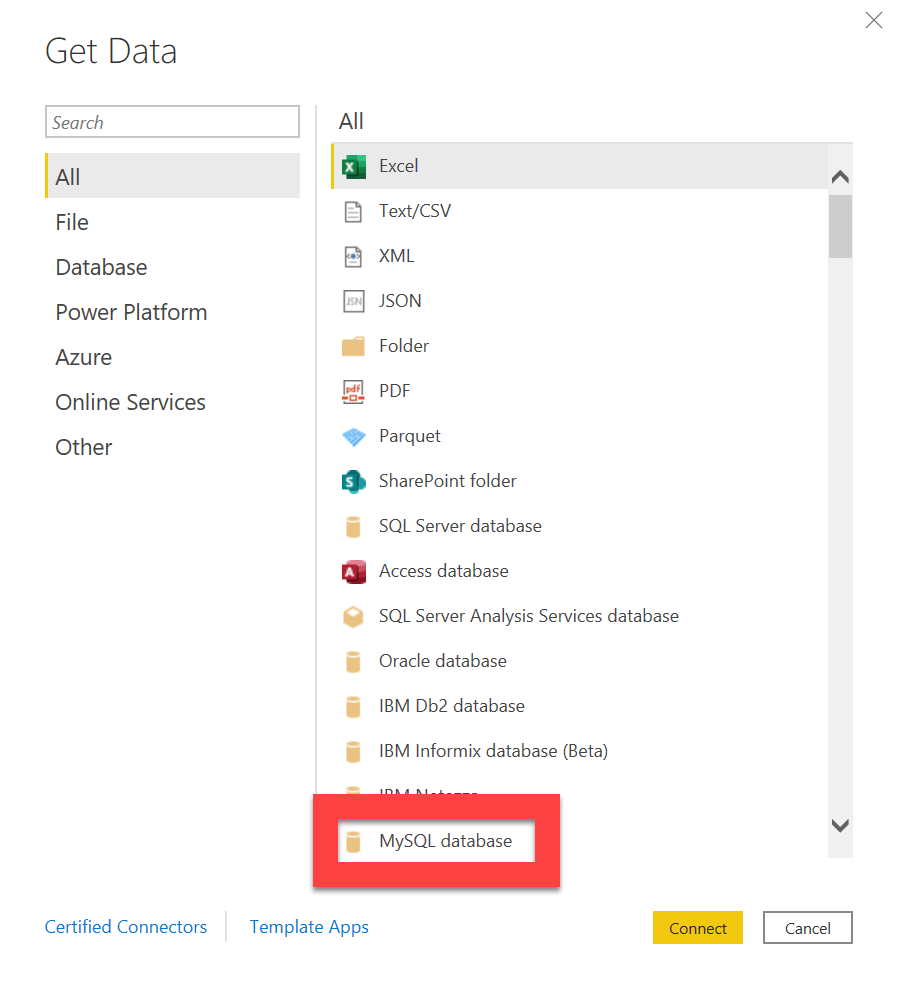898x987 pixels.
Task: Pick the XML connector
Action: tap(397, 255)
